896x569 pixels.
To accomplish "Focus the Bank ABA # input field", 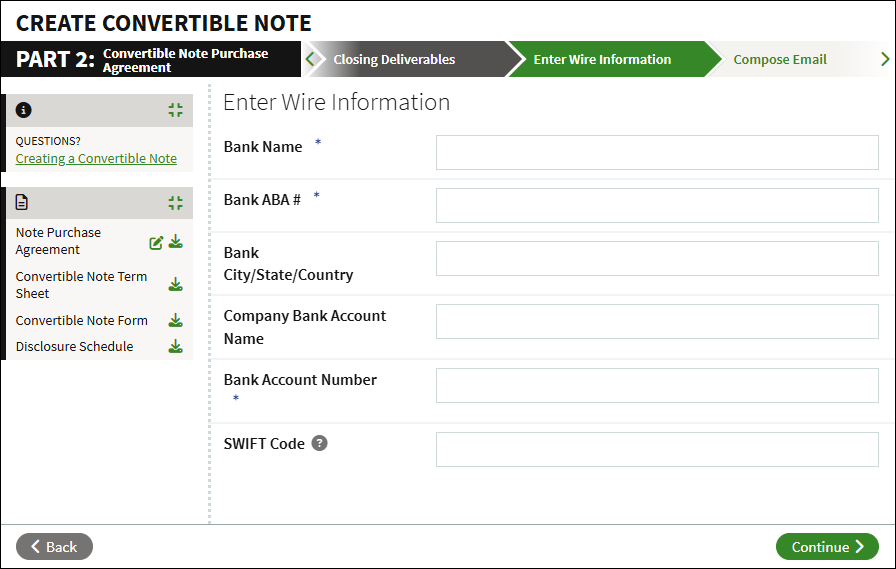I will coord(657,206).
